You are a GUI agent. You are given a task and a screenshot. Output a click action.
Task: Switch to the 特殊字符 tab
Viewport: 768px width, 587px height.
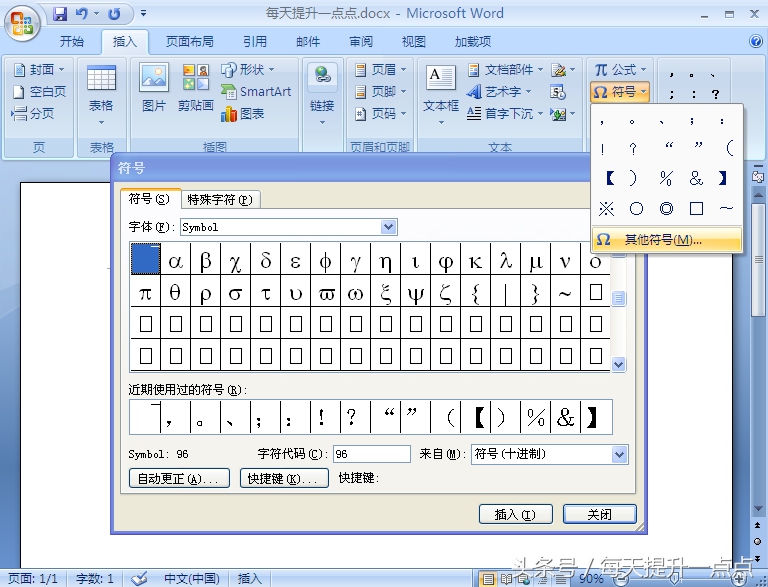pos(219,199)
